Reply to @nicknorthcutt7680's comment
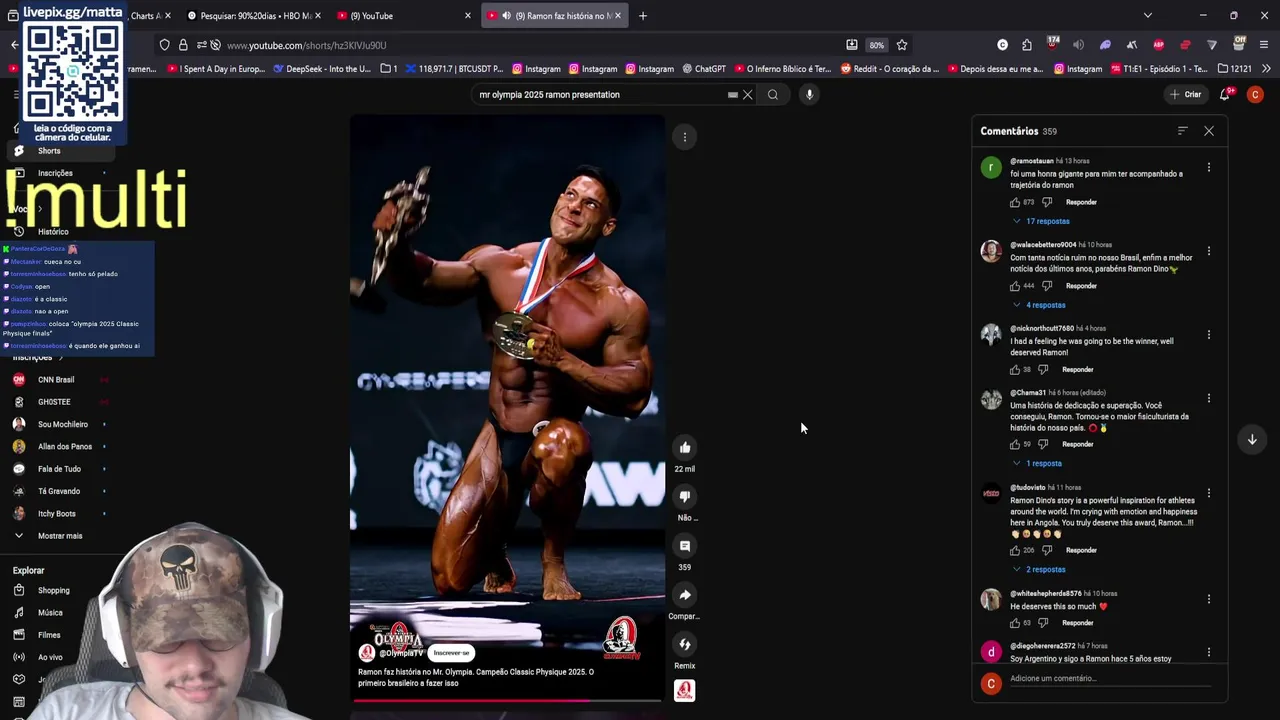Viewport: 1280px width, 720px height. click(x=1077, y=370)
